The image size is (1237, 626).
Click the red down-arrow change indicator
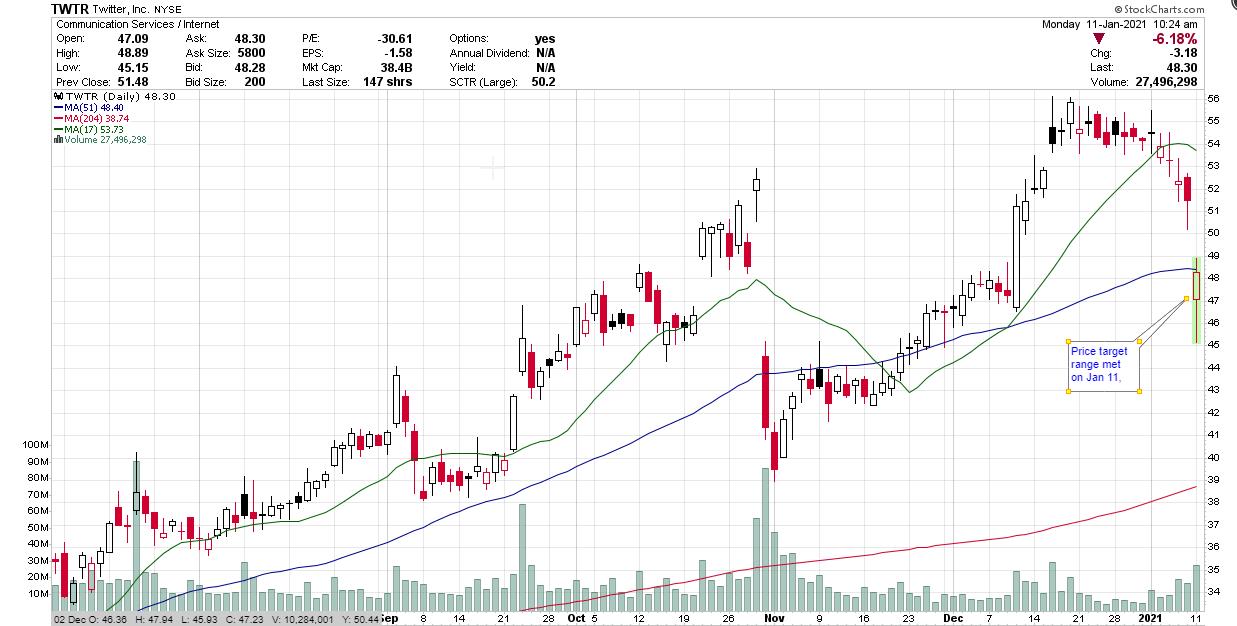click(1101, 38)
